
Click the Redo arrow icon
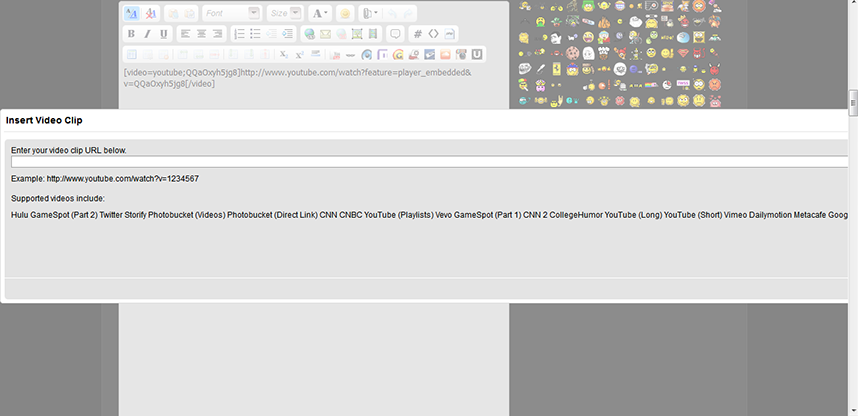click(x=408, y=14)
